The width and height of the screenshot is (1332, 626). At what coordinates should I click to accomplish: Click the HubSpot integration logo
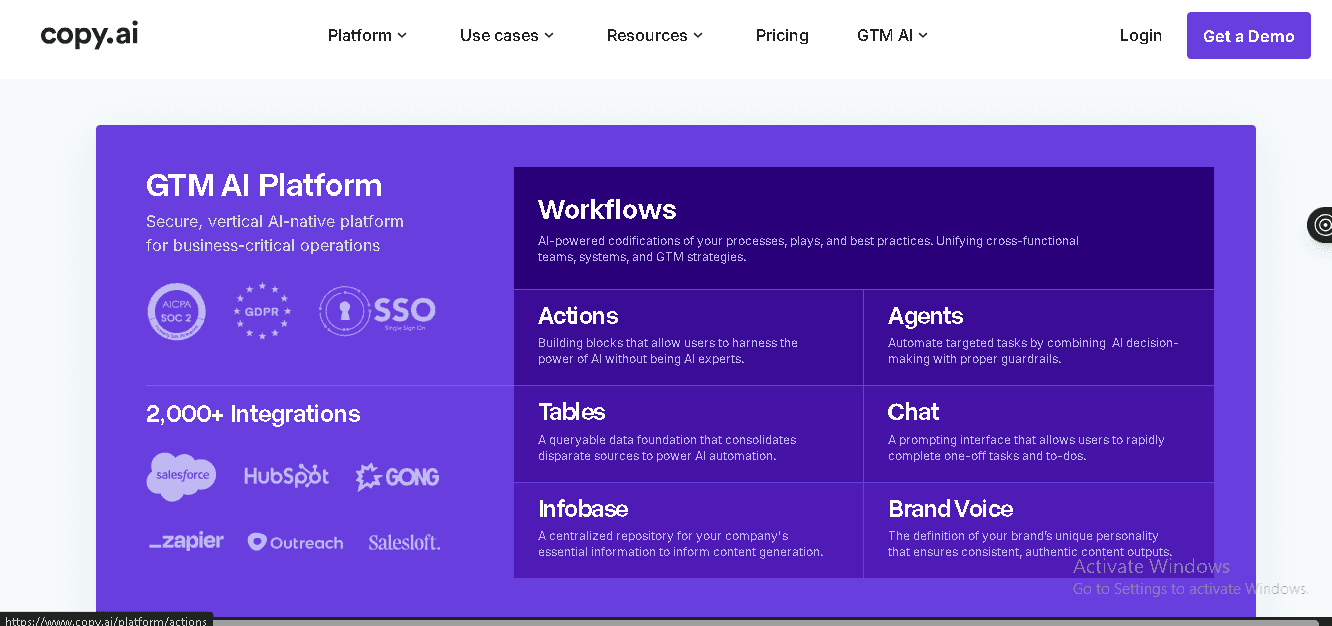coord(286,476)
